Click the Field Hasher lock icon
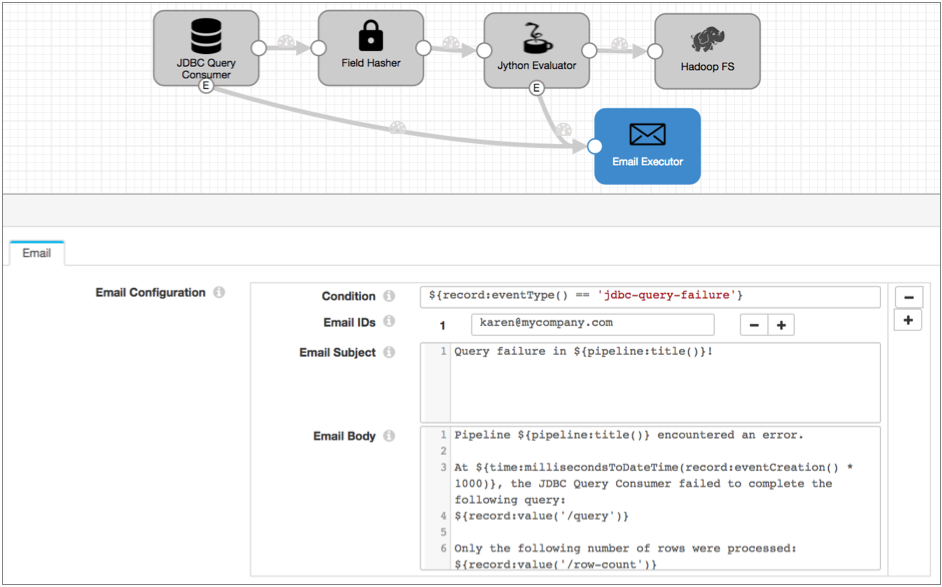The image size is (942, 587). click(371, 37)
